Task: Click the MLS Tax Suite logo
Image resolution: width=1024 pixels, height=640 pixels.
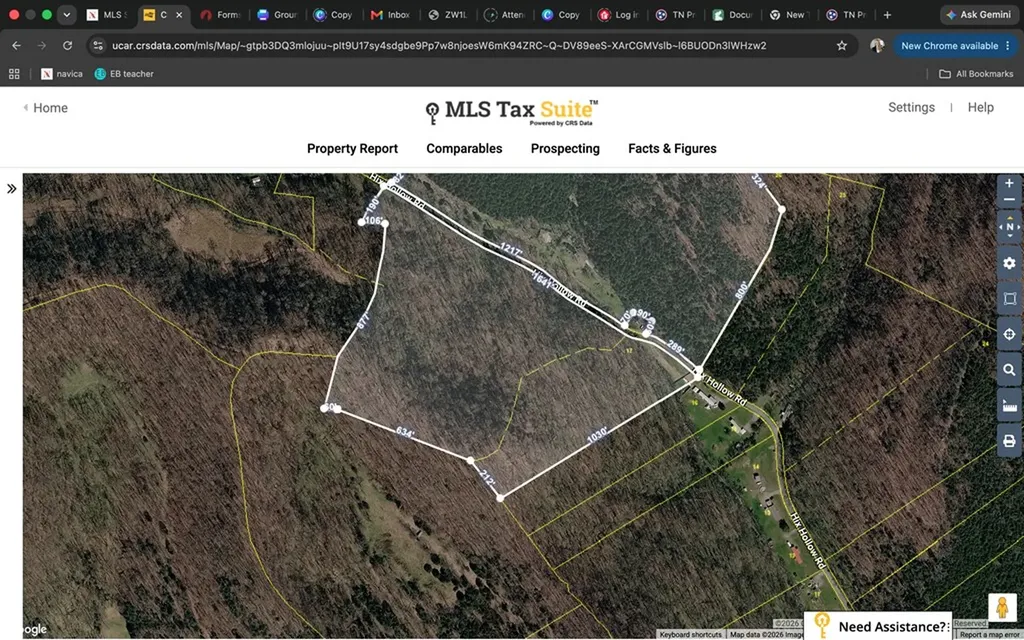Action: tap(511, 112)
